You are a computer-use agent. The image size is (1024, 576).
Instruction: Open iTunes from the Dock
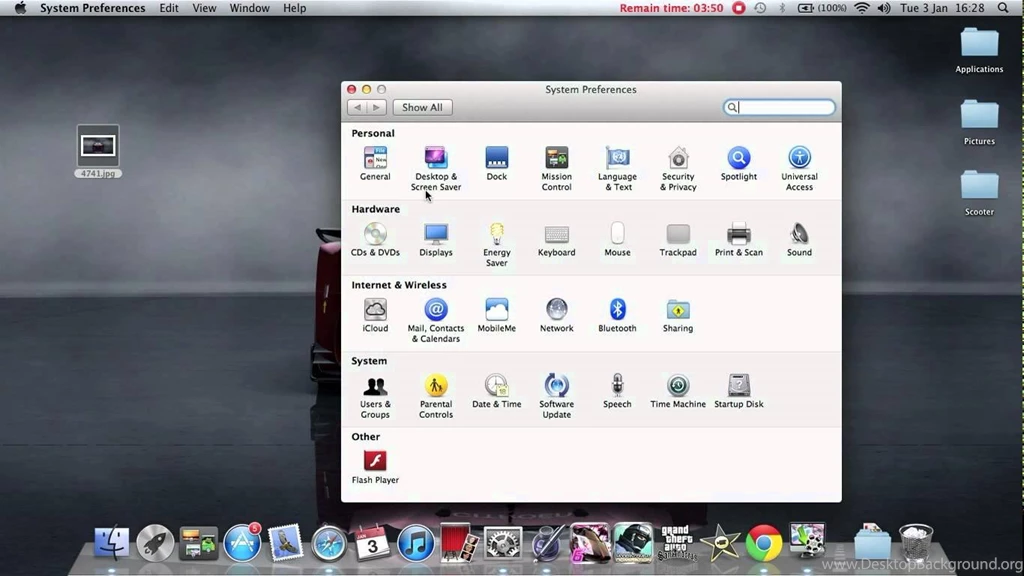tap(415, 543)
